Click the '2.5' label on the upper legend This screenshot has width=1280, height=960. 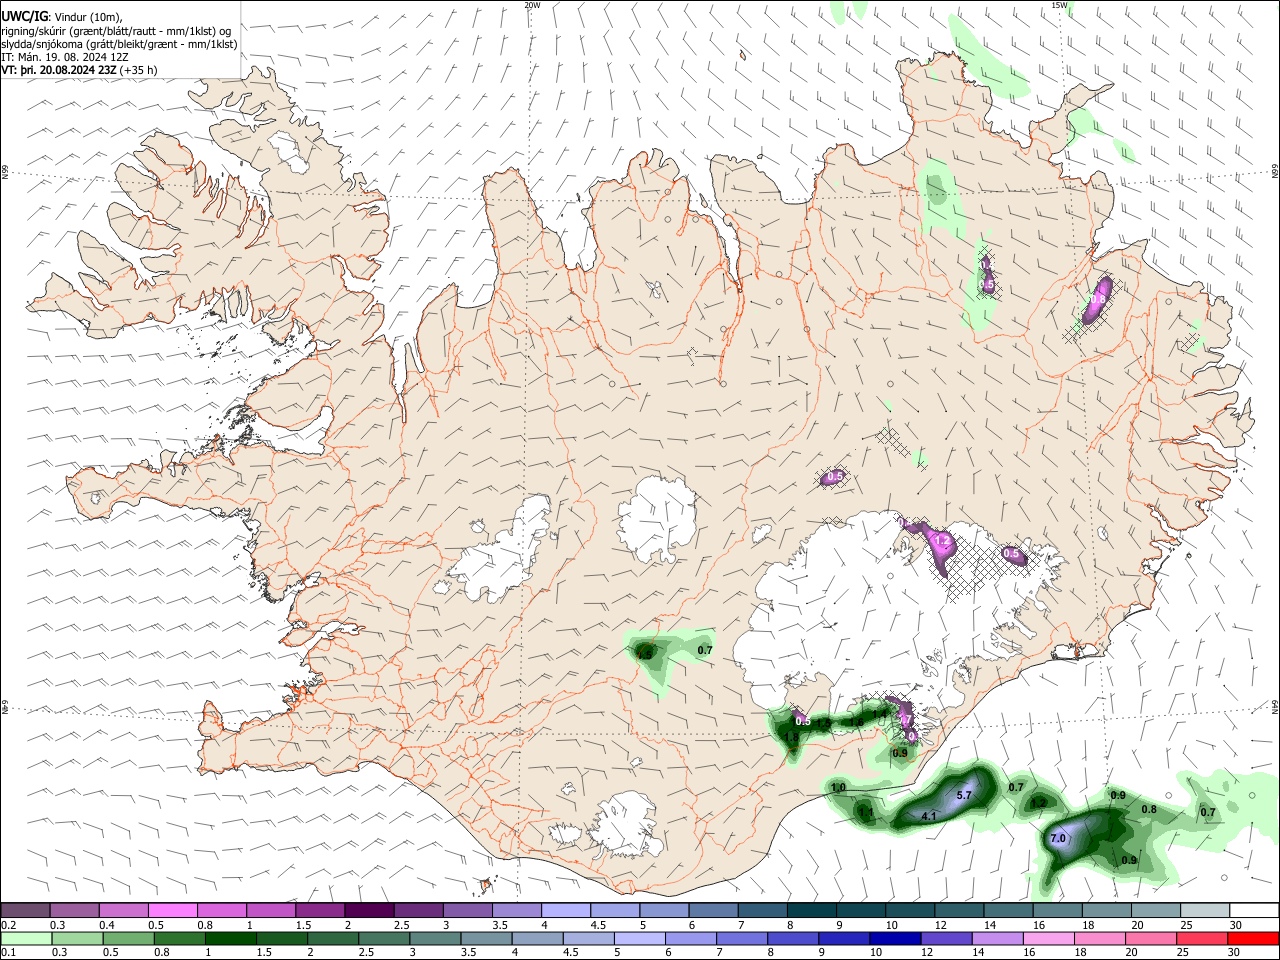pyautogui.click(x=402, y=925)
